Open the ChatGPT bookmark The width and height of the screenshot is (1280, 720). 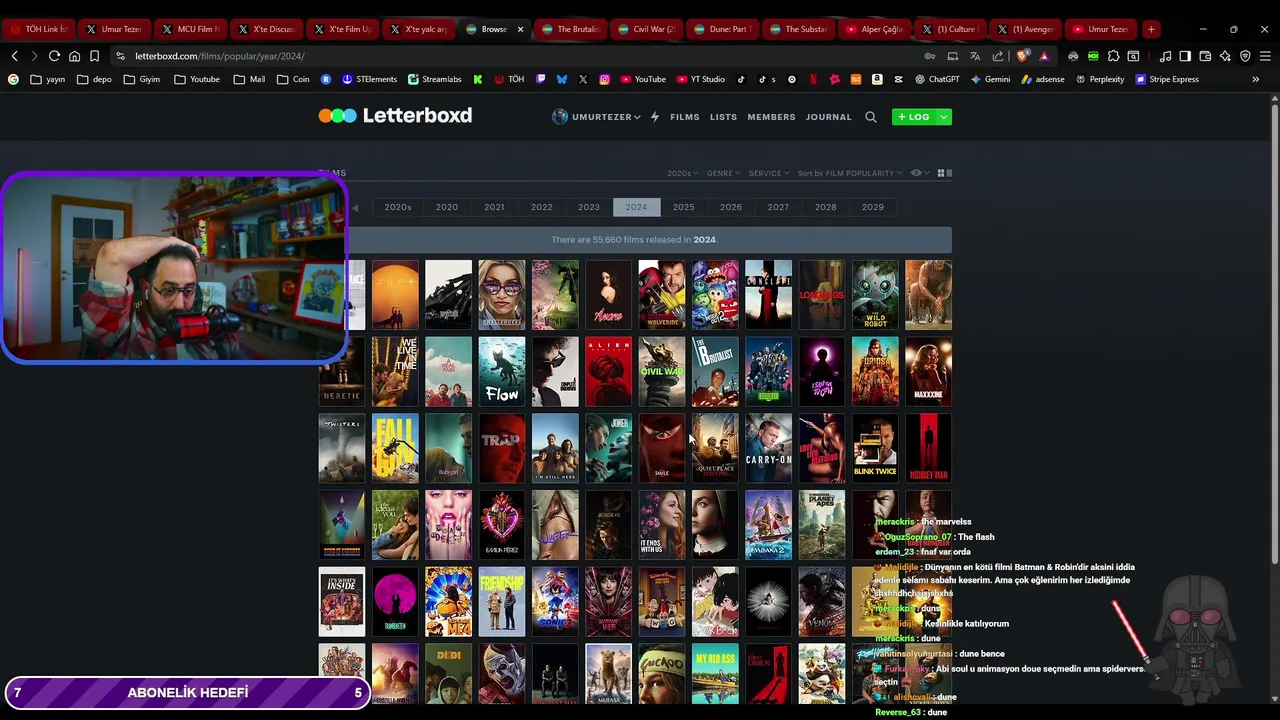pyautogui.click(x=936, y=79)
